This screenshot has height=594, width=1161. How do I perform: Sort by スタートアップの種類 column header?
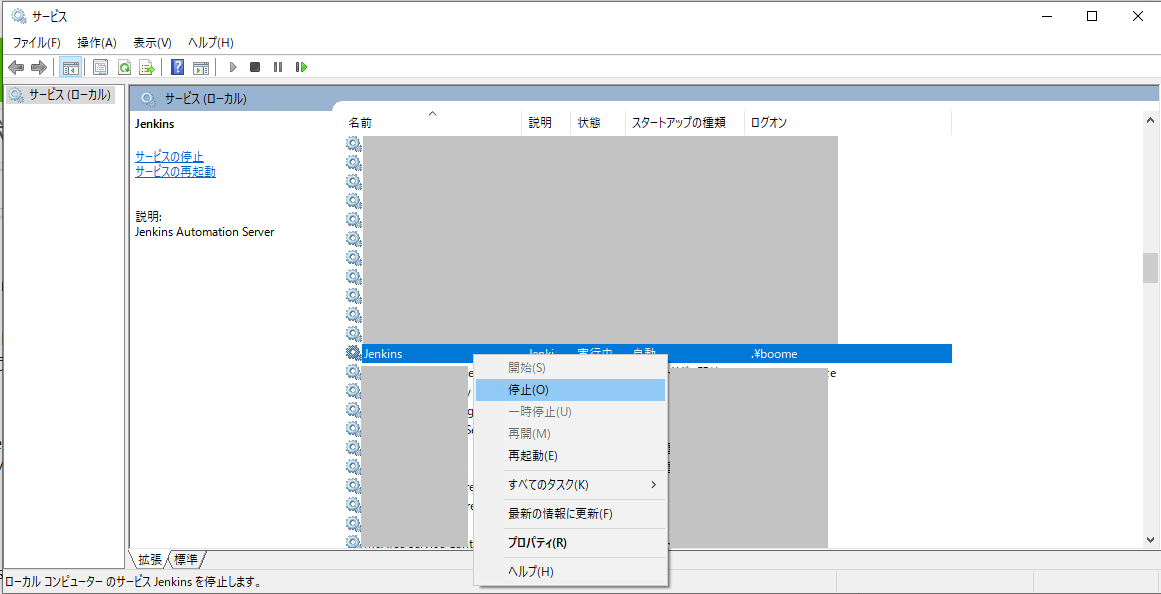pyautogui.click(x=685, y=123)
